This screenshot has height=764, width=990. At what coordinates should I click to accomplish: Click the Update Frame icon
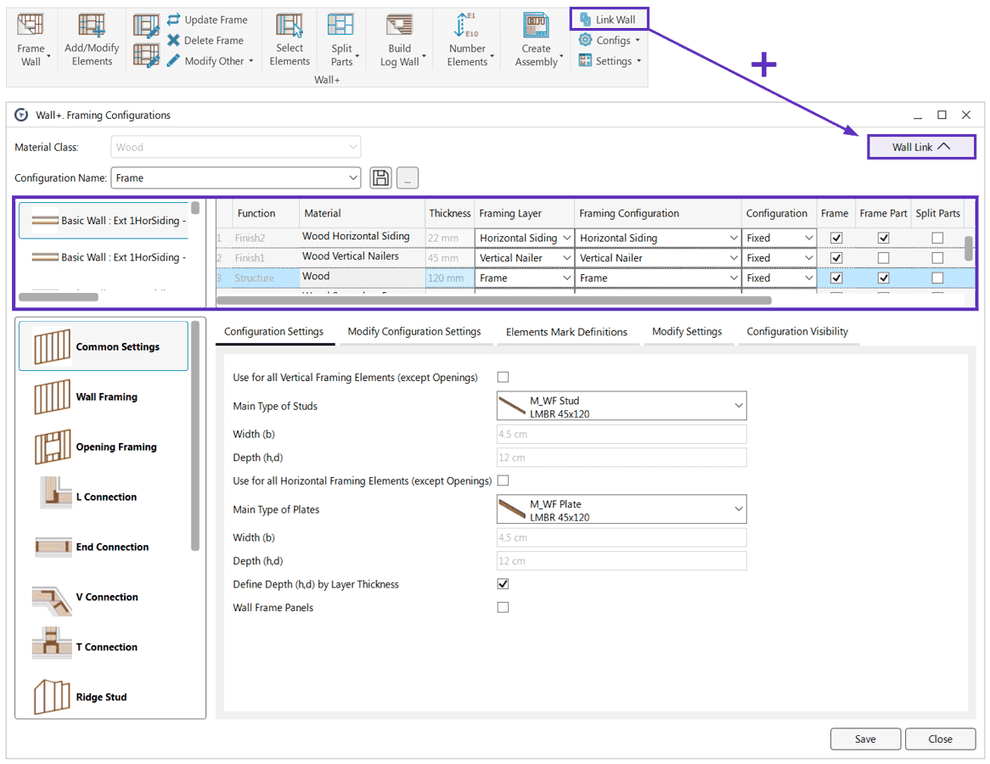coord(174,20)
